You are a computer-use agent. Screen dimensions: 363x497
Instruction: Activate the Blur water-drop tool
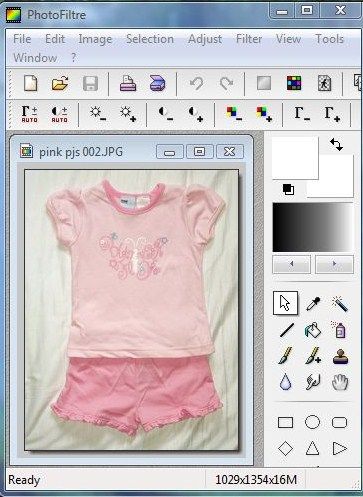286,382
